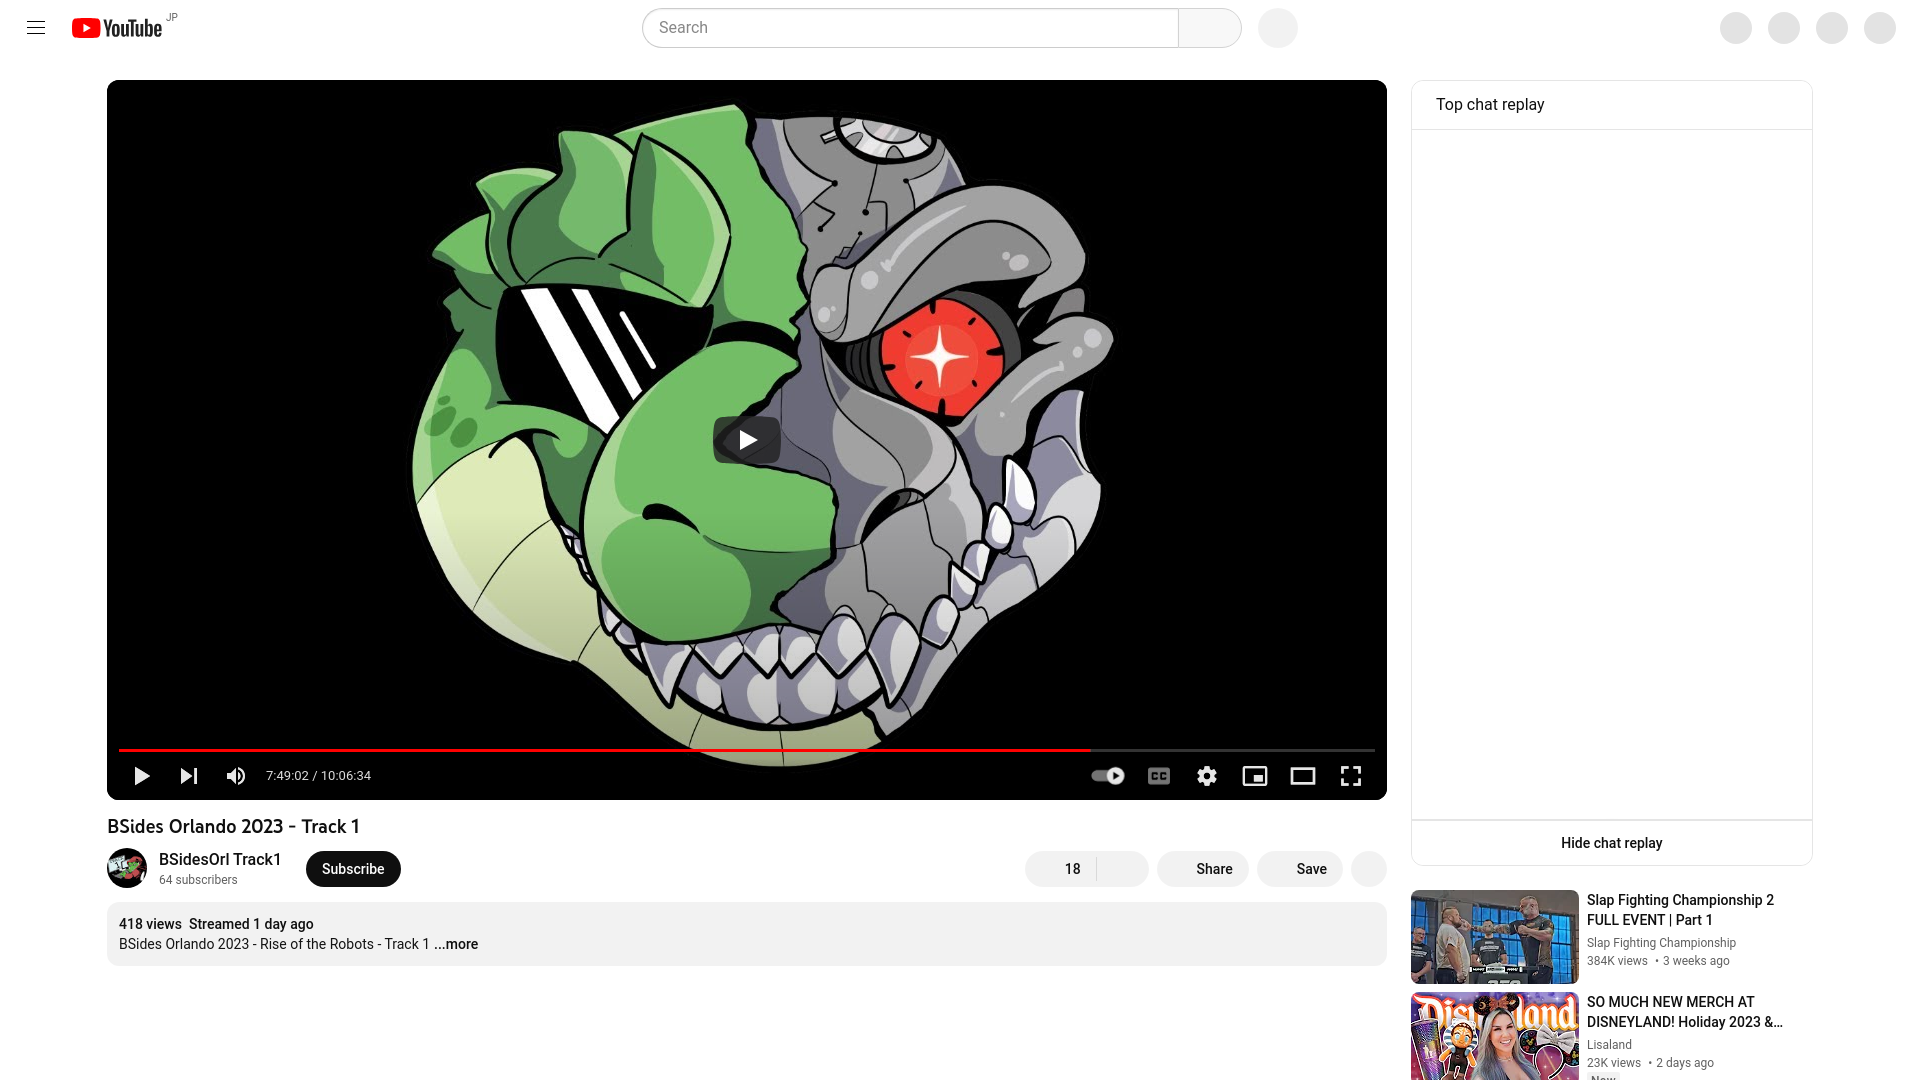Enter full screen mode
This screenshot has height=1080, width=1920.
tap(1351, 776)
